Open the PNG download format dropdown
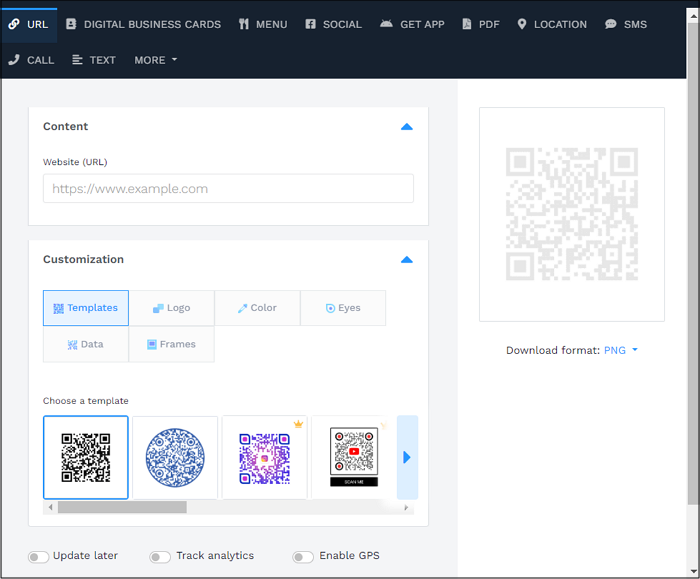The image size is (700, 579). [x=620, y=350]
